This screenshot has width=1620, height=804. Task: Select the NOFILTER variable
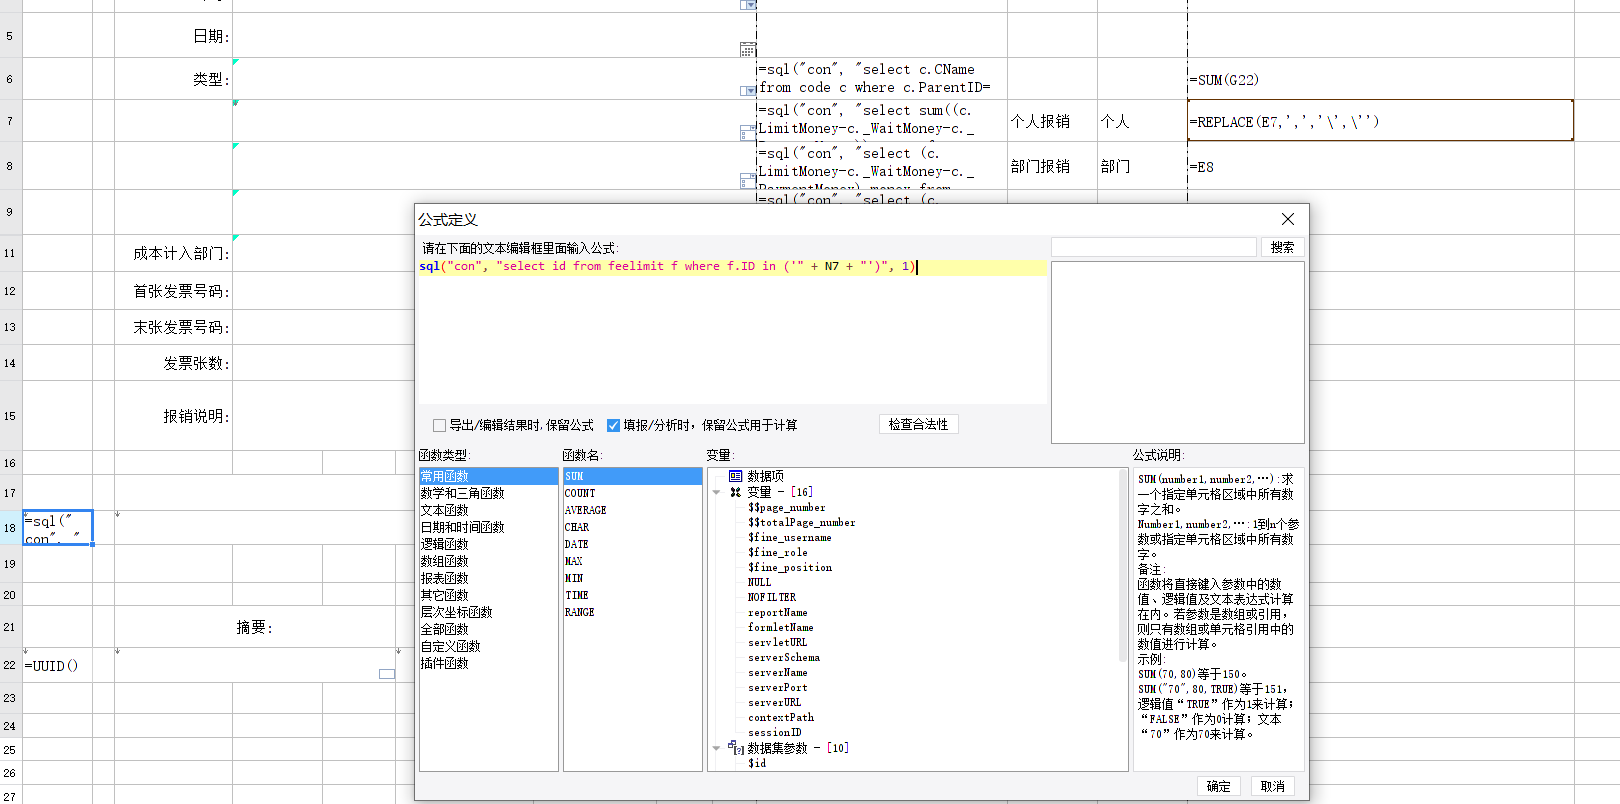[x=771, y=597]
